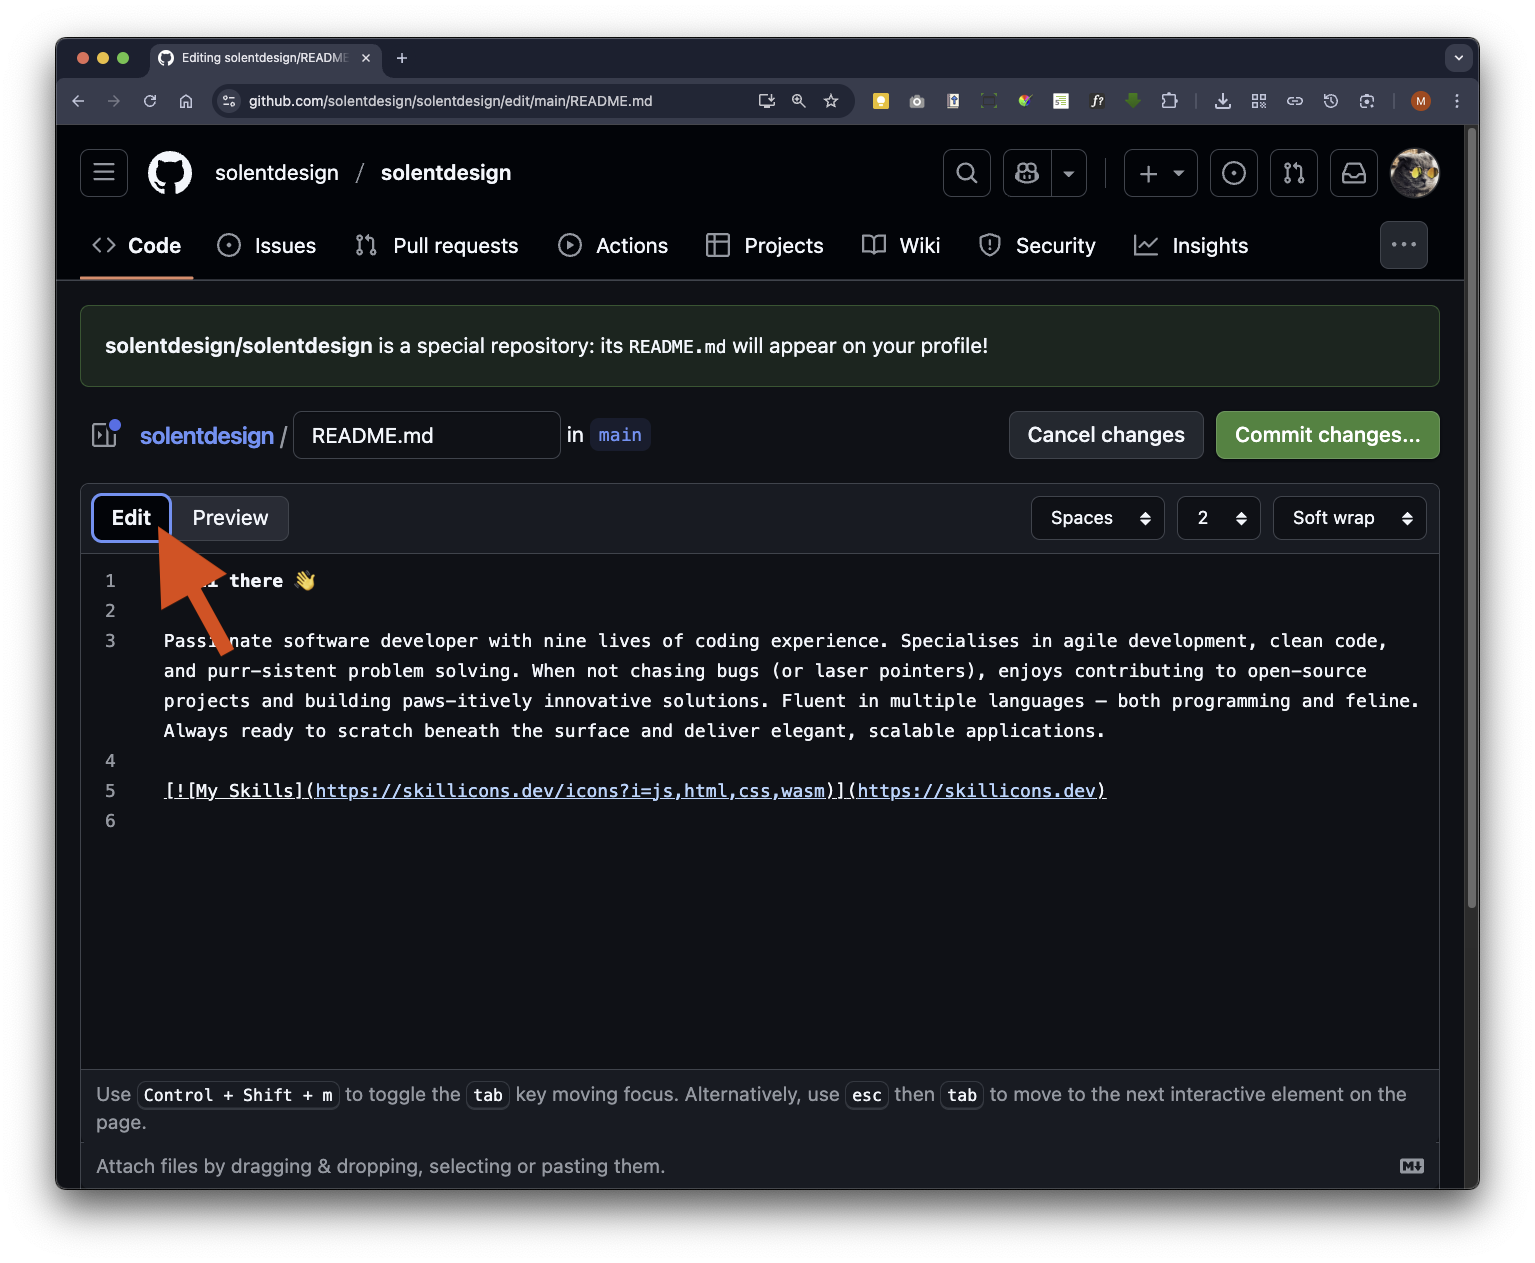Open the Spaces indent mode dropdown
The width and height of the screenshot is (1535, 1263).
coord(1097,518)
